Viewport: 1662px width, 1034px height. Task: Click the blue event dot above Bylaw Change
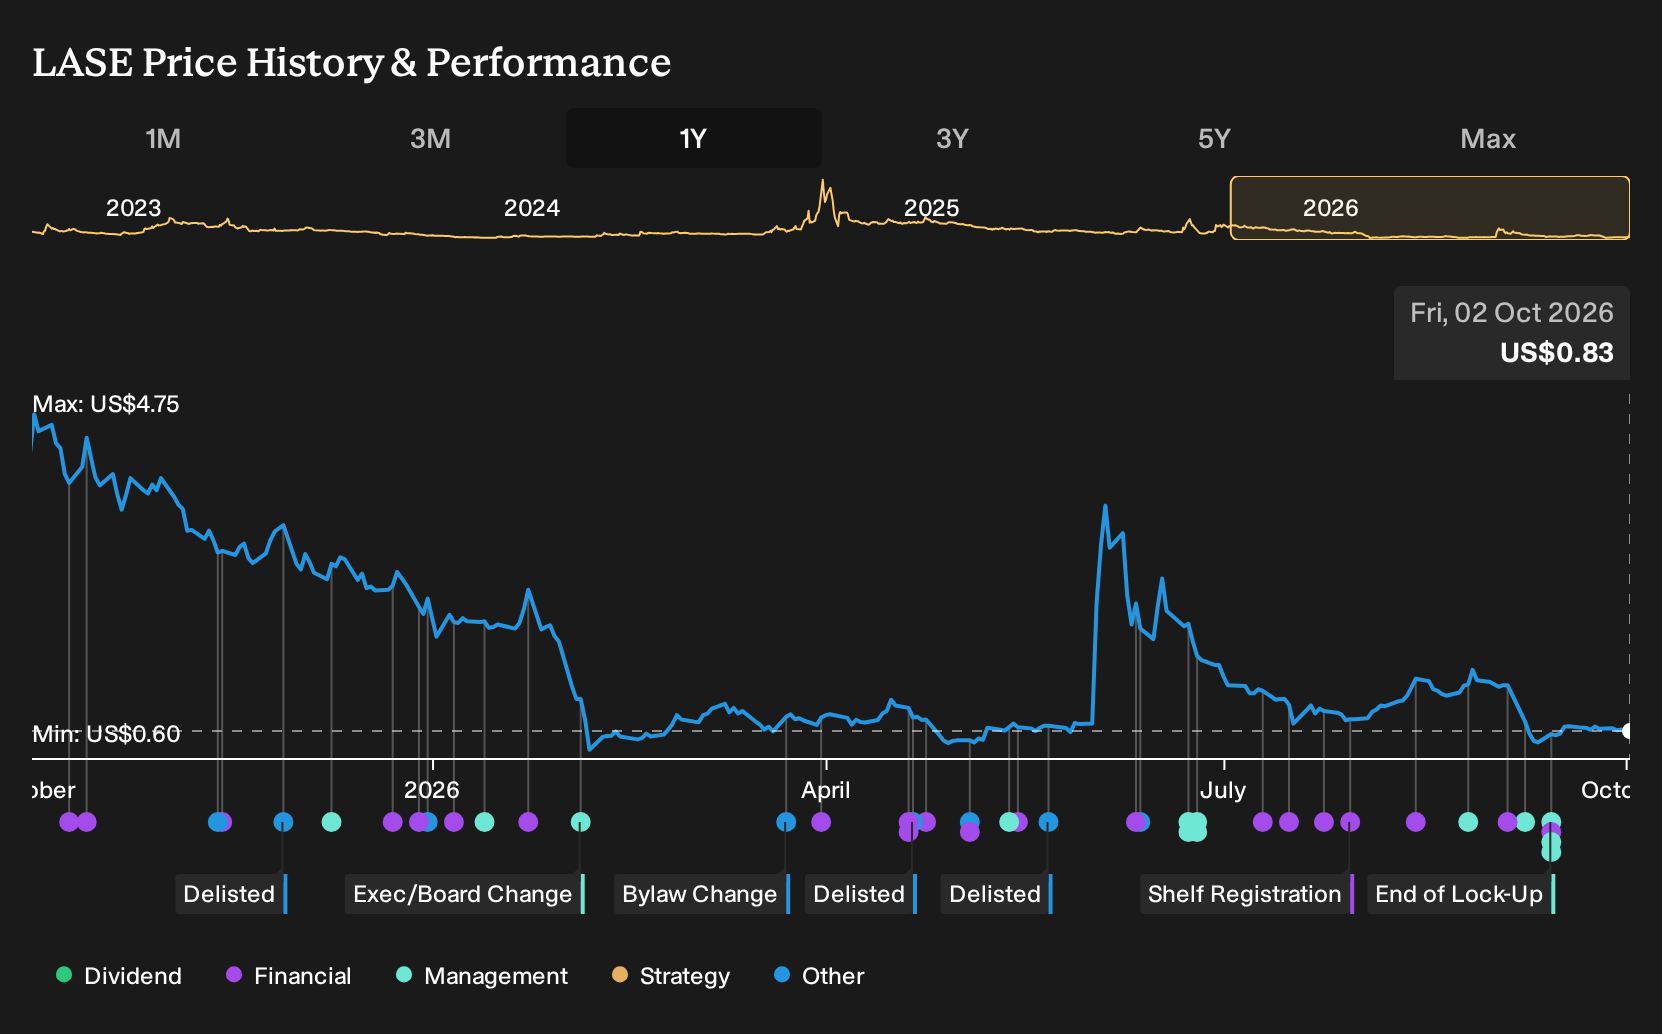[786, 822]
